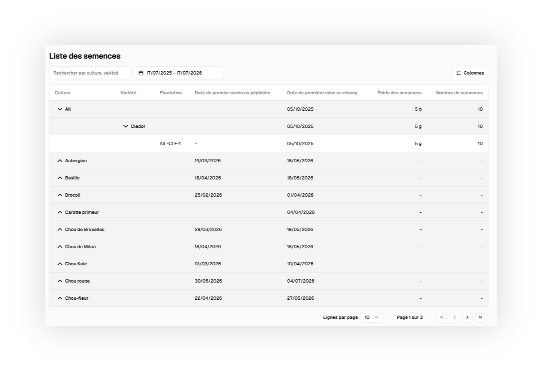Expand the Basilic row chevron
This screenshot has height=371, width=542.
click(x=59, y=178)
